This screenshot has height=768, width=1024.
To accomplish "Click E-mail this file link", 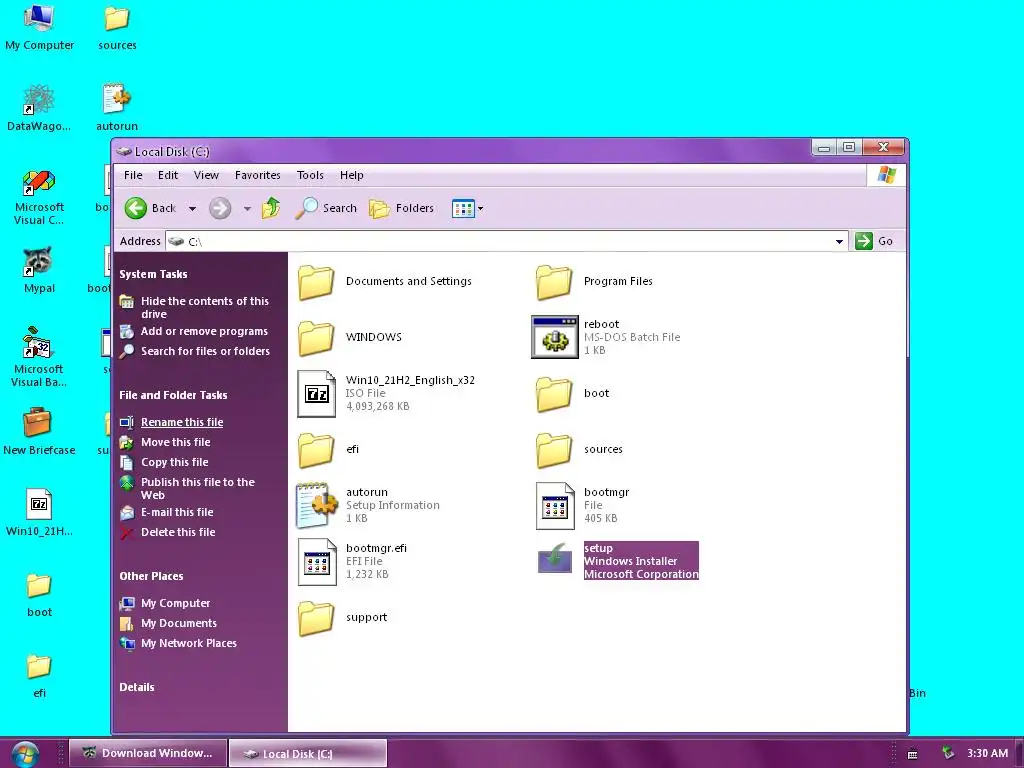I will coord(177,513).
